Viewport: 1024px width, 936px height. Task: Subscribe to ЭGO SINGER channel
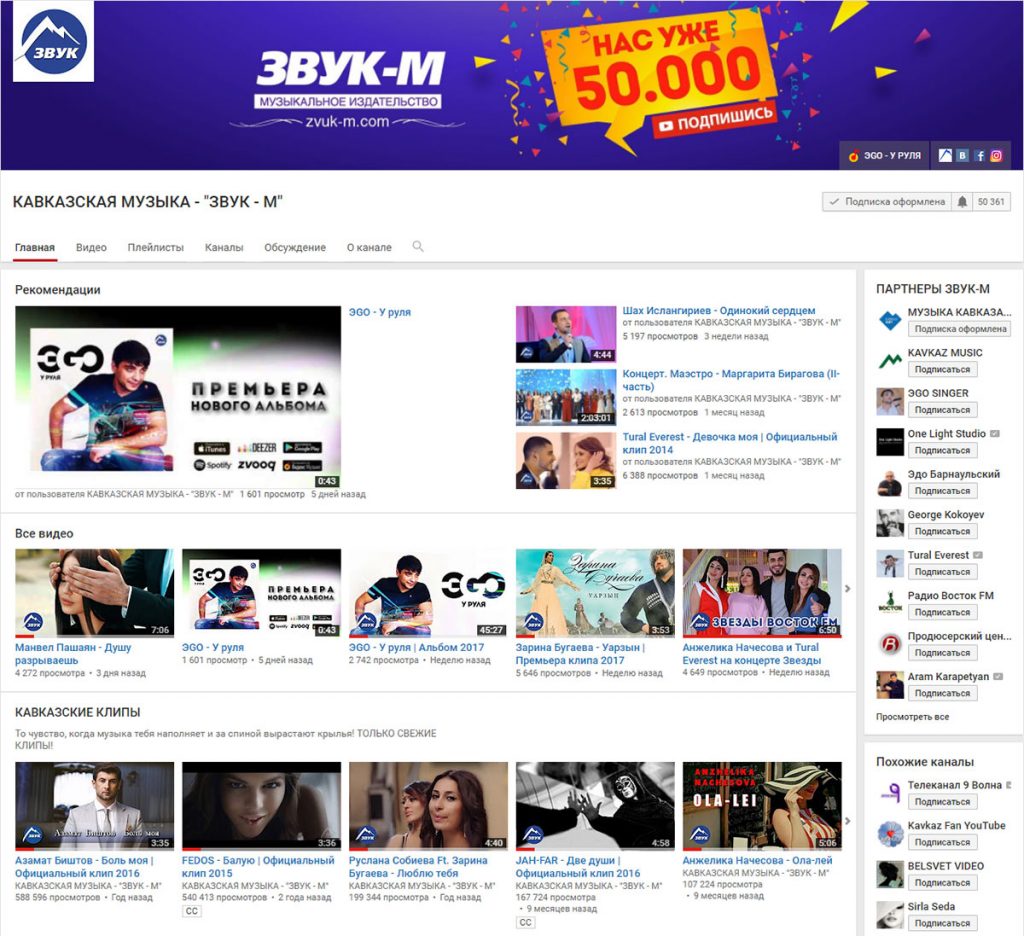942,410
